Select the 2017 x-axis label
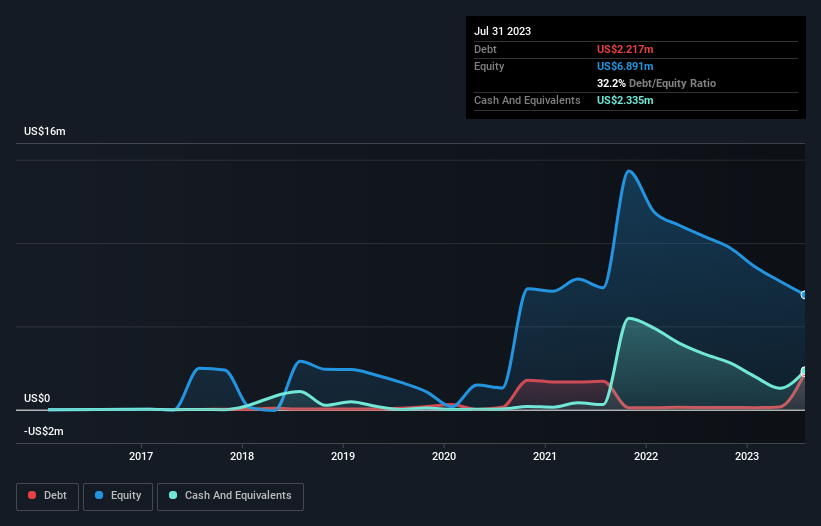The width and height of the screenshot is (821, 526). (141, 456)
